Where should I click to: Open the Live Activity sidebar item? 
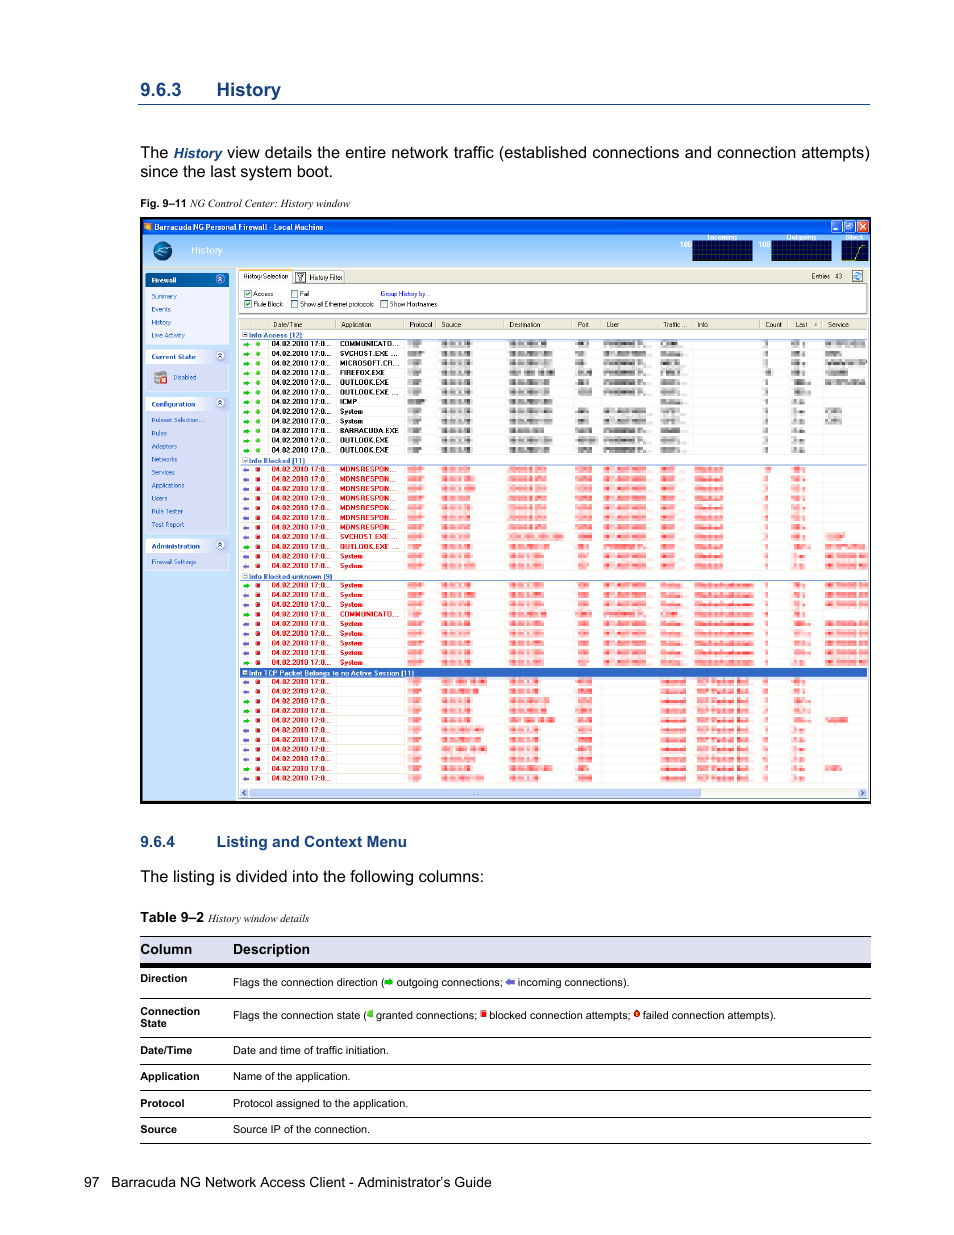click(168, 335)
